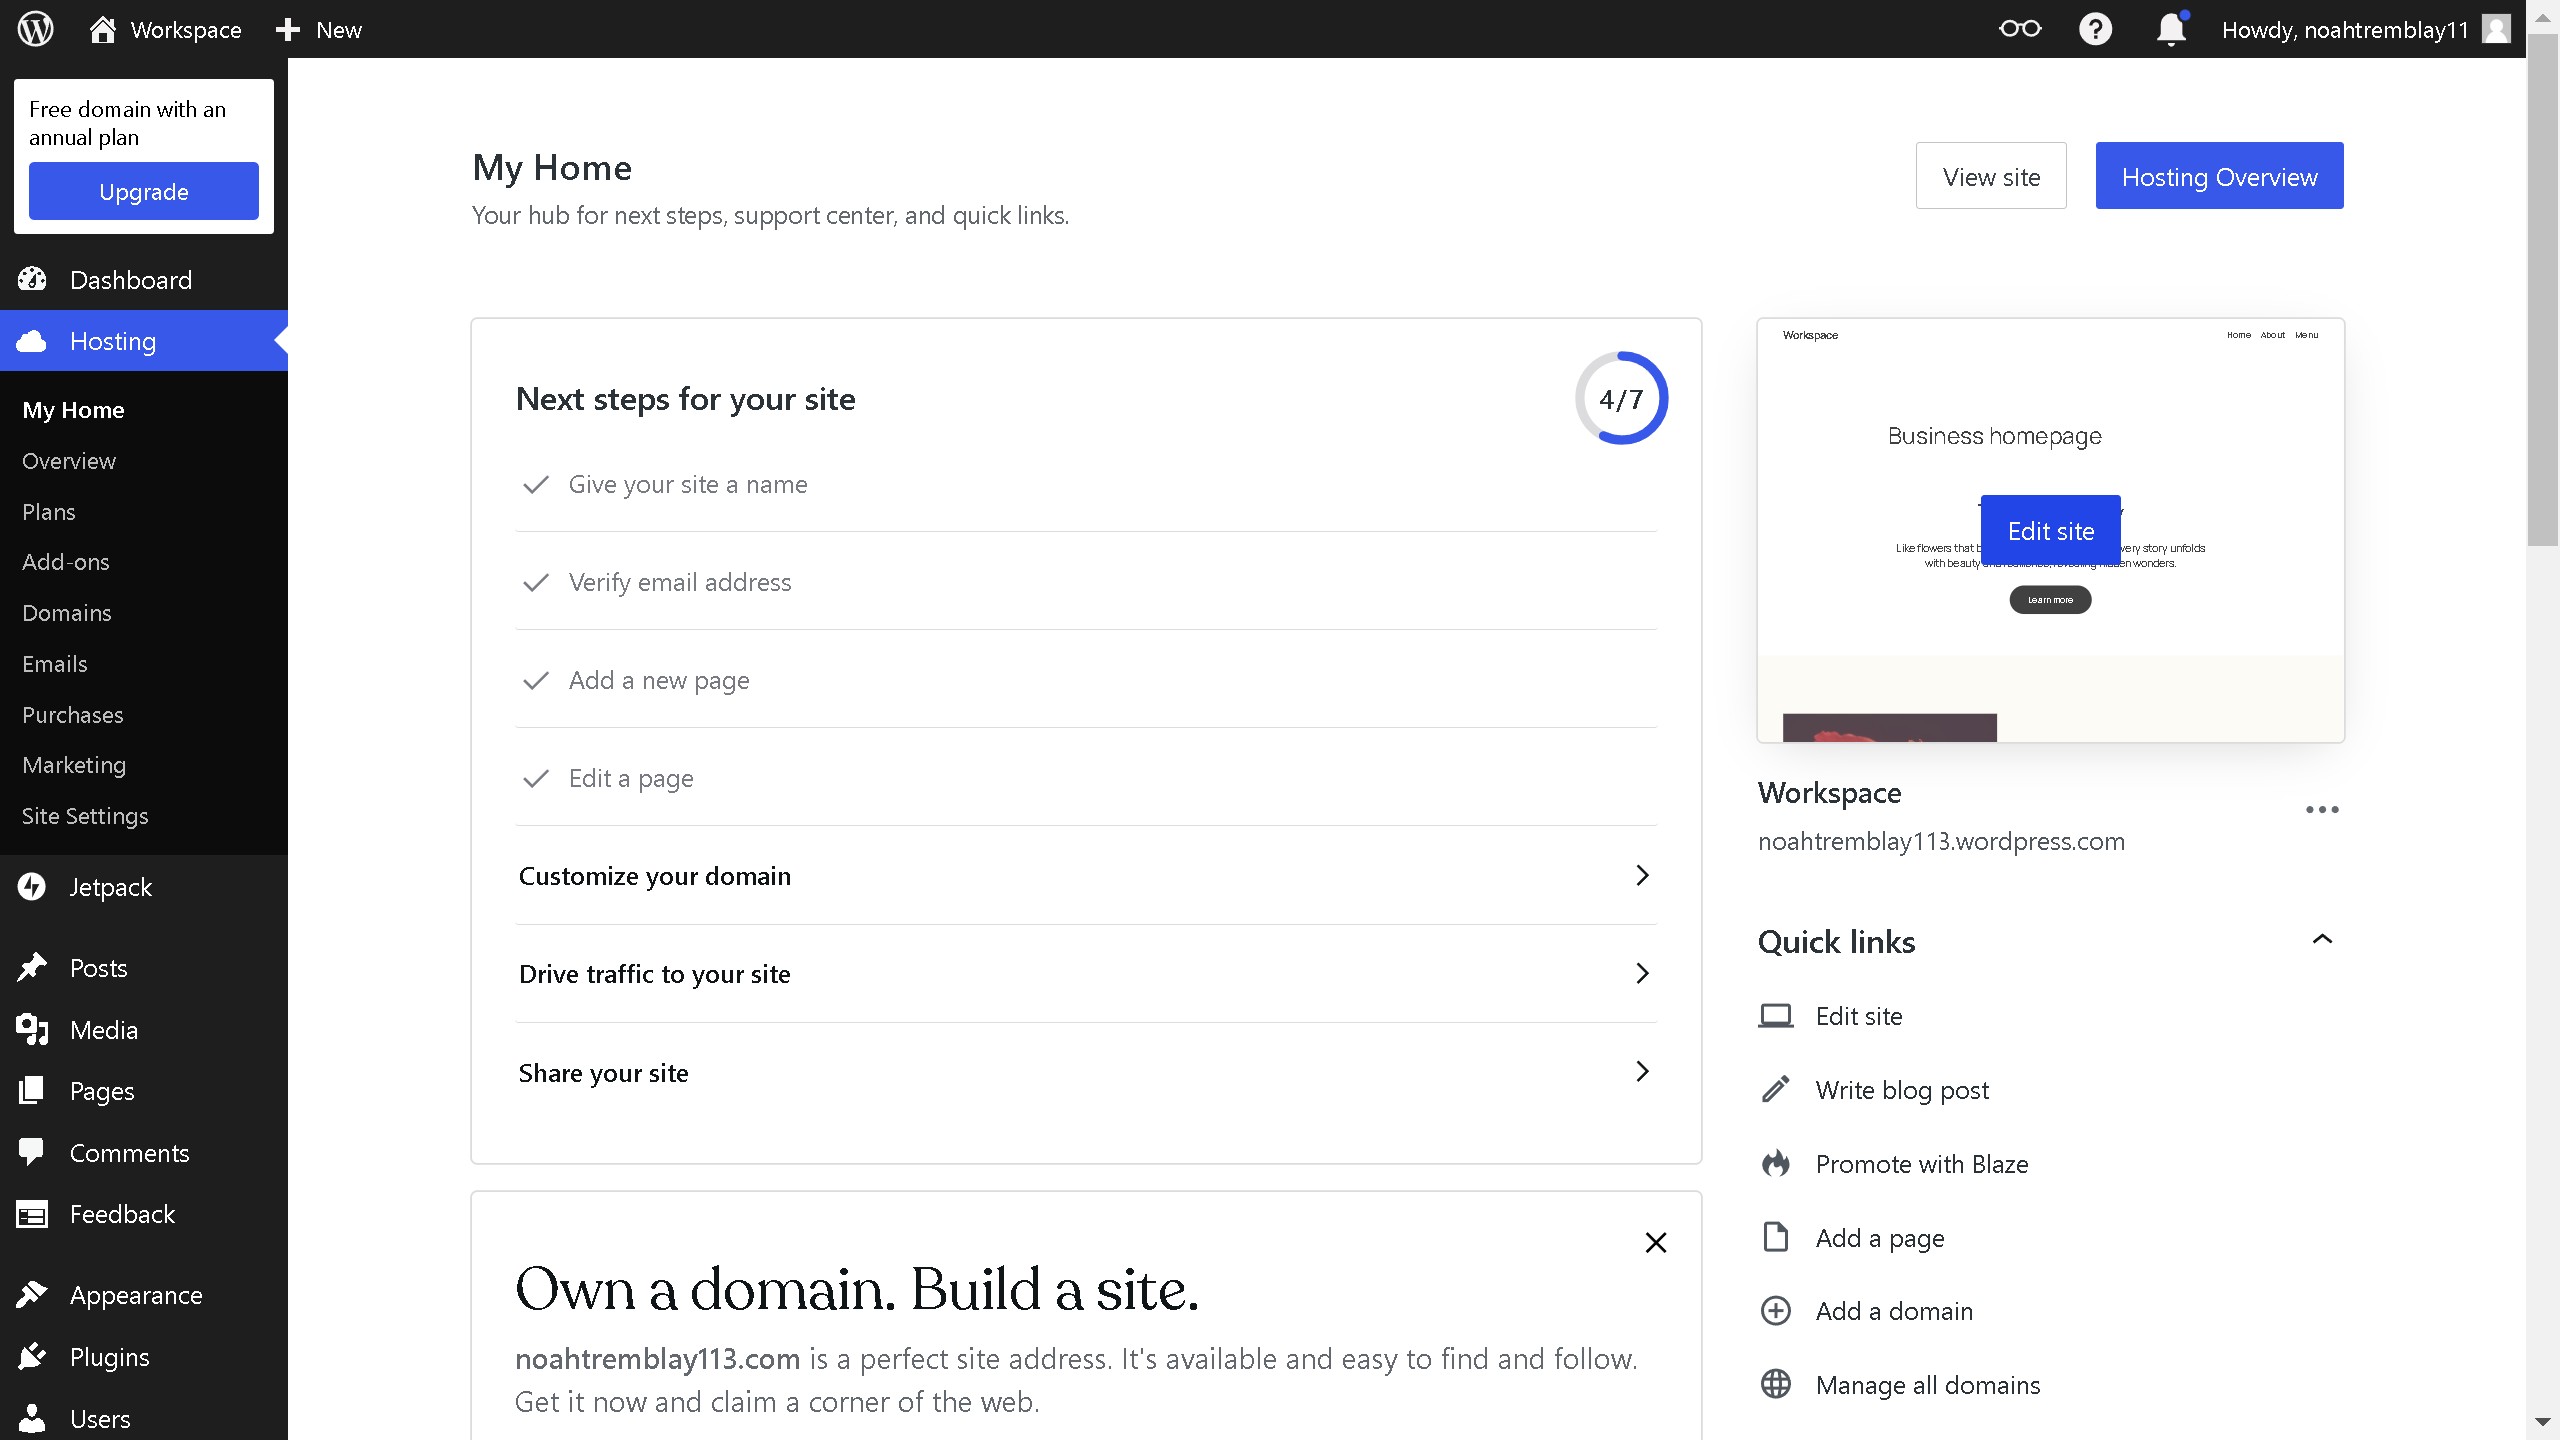Open Site Settings from the Hosting menu
This screenshot has width=2560, height=1440.
tap(85, 815)
